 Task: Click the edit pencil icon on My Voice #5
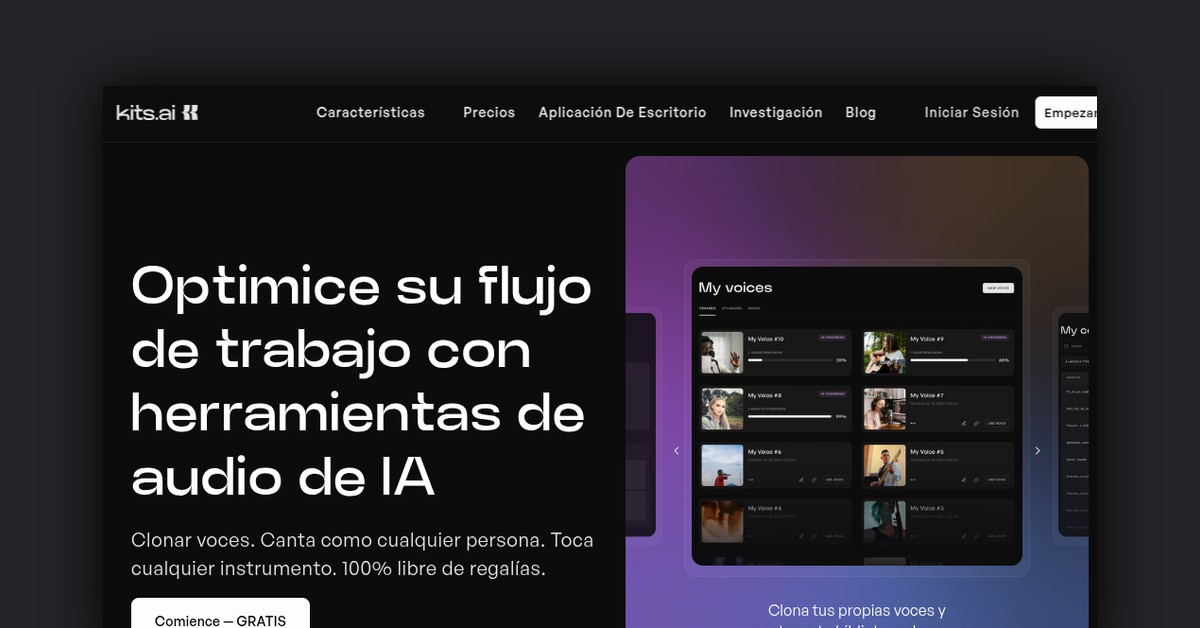[x=964, y=480]
